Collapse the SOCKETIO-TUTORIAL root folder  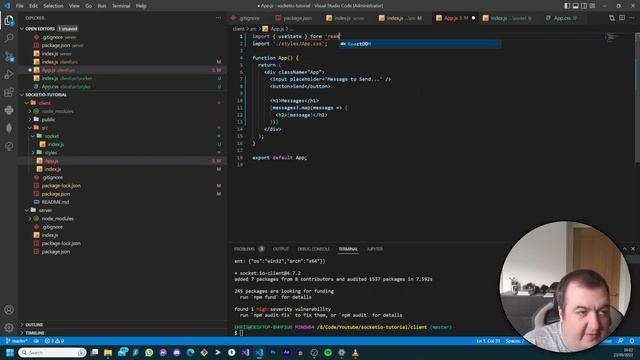click(x=22, y=95)
